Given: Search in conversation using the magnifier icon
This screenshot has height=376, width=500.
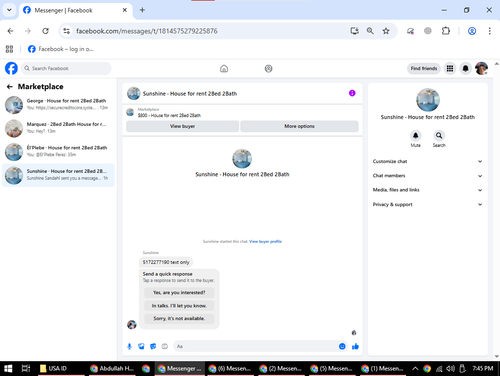Looking at the screenshot, I should pyautogui.click(x=439, y=135).
